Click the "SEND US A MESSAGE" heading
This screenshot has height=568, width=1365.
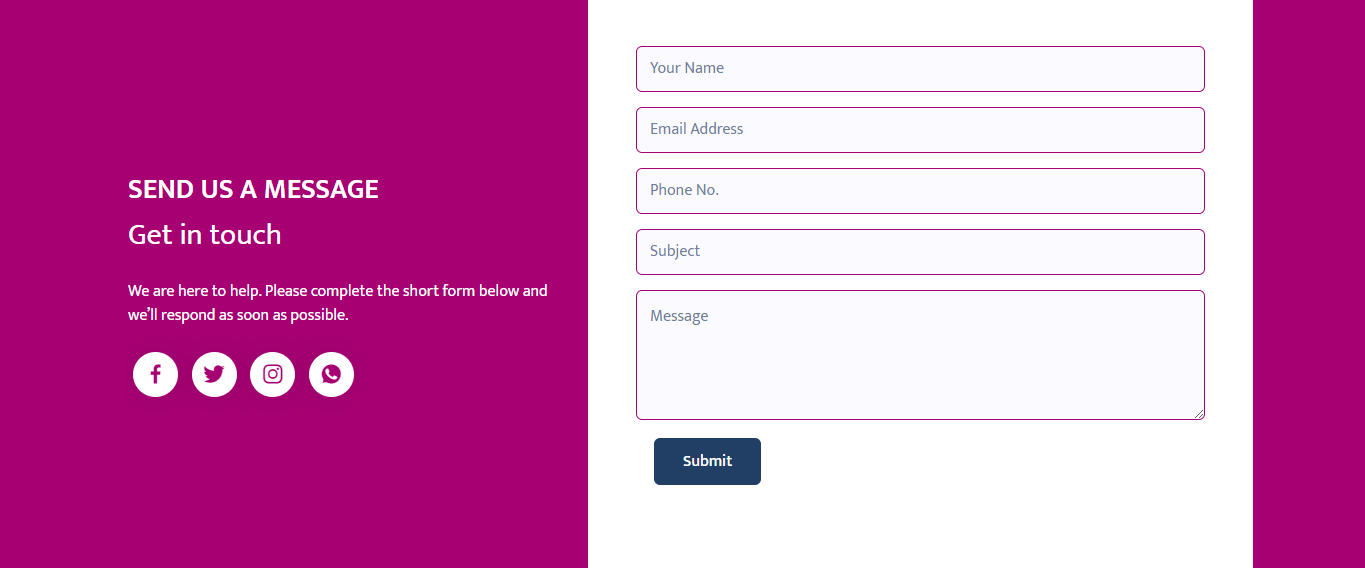click(253, 189)
